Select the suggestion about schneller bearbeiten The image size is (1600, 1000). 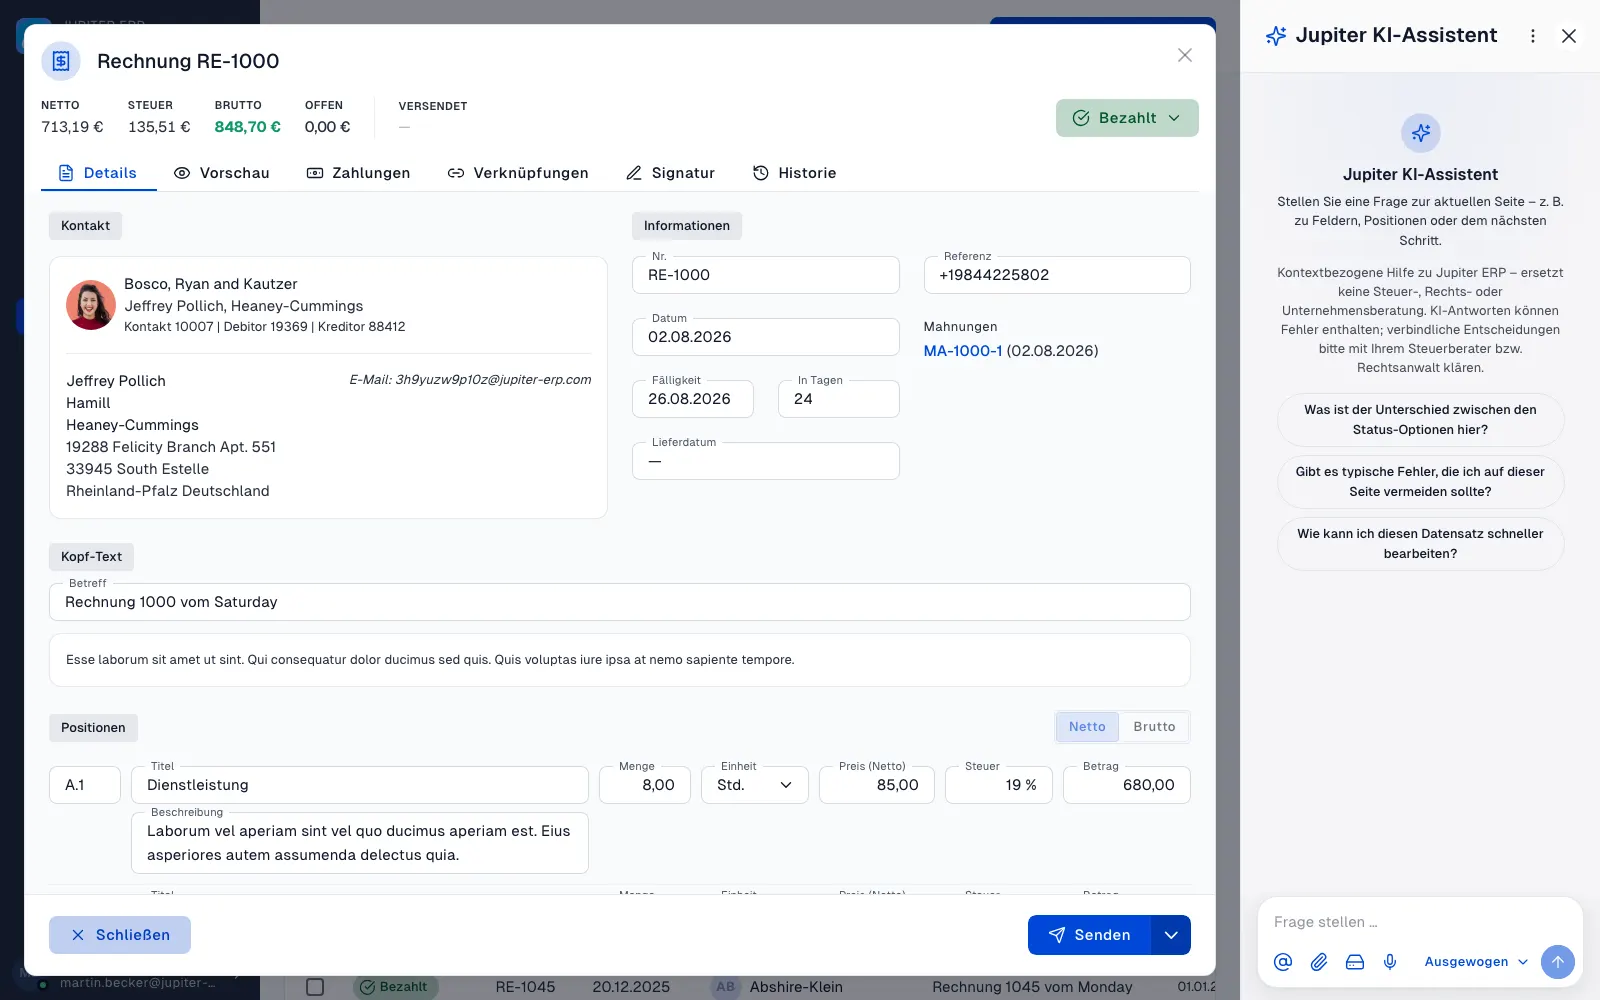click(x=1420, y=544)
